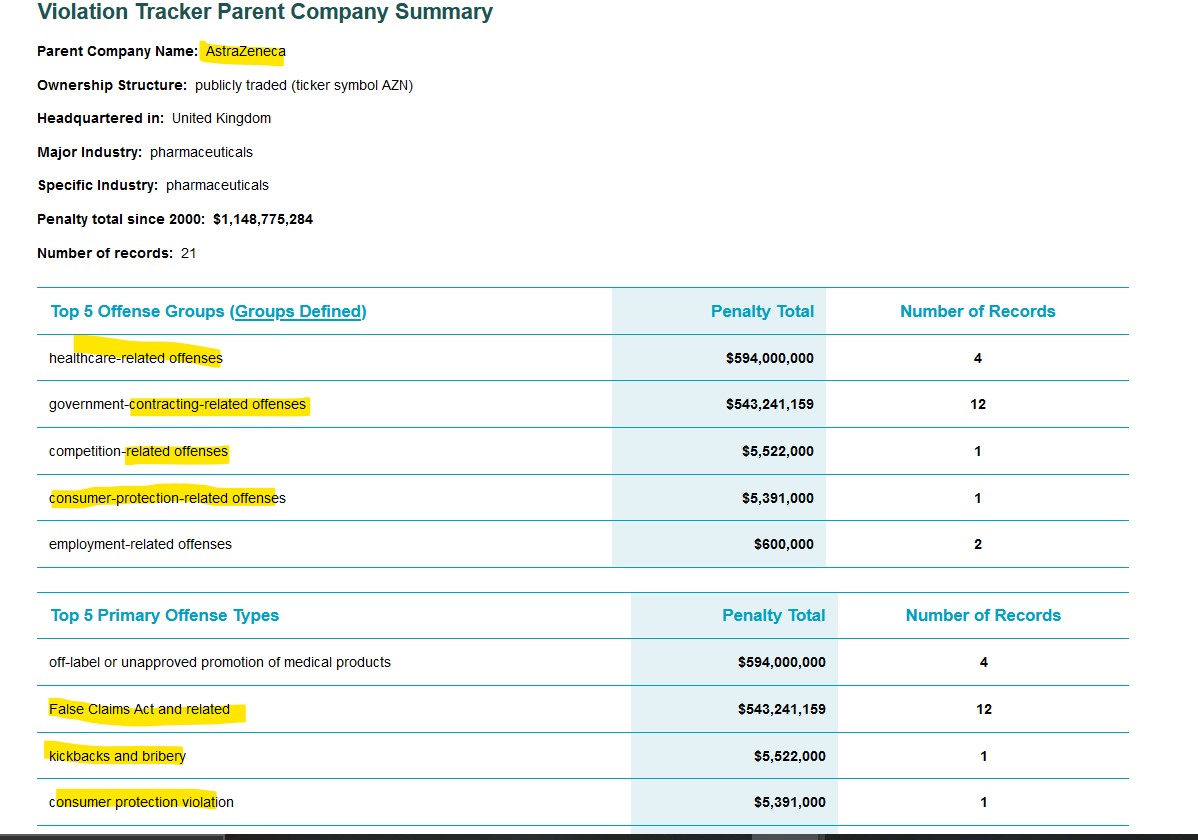Select consumer-protection-related offenses row label
The height and width of the screenshot is (840, 1198).
pos(167,498)
